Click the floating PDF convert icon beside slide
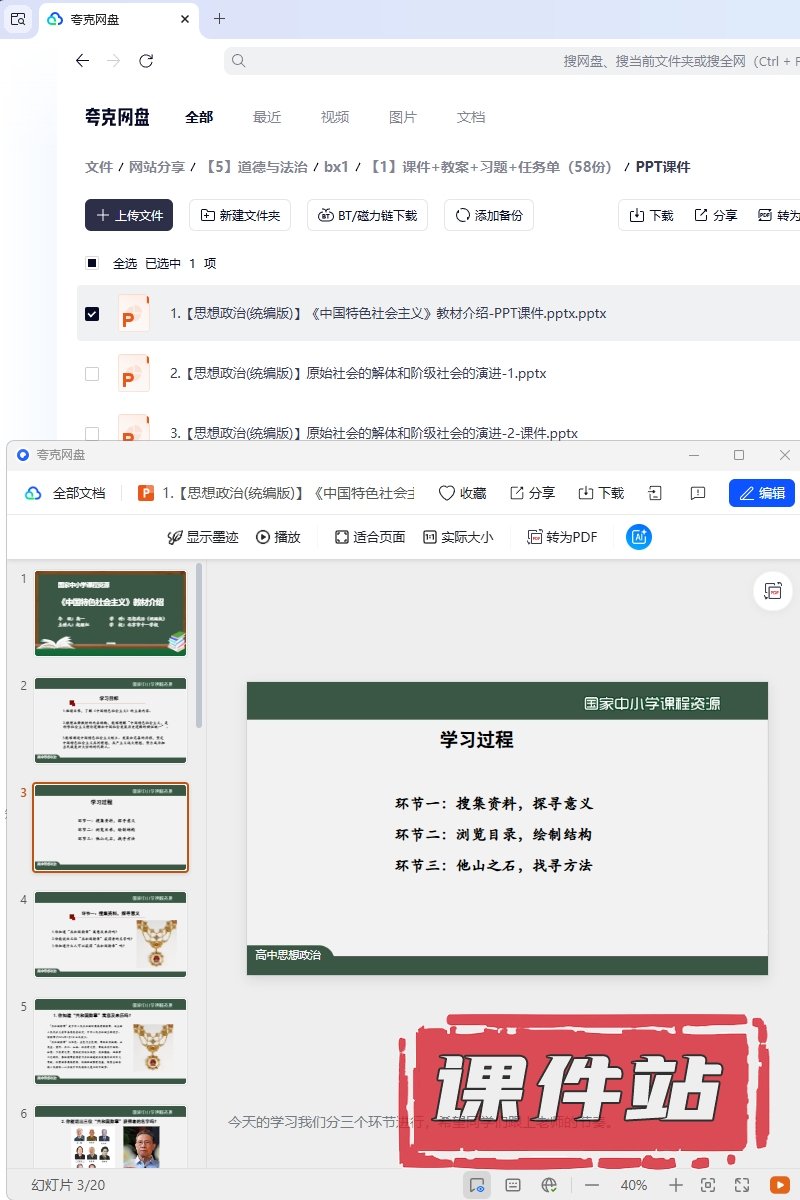The image size is (800, 1200). click(772, 591)
